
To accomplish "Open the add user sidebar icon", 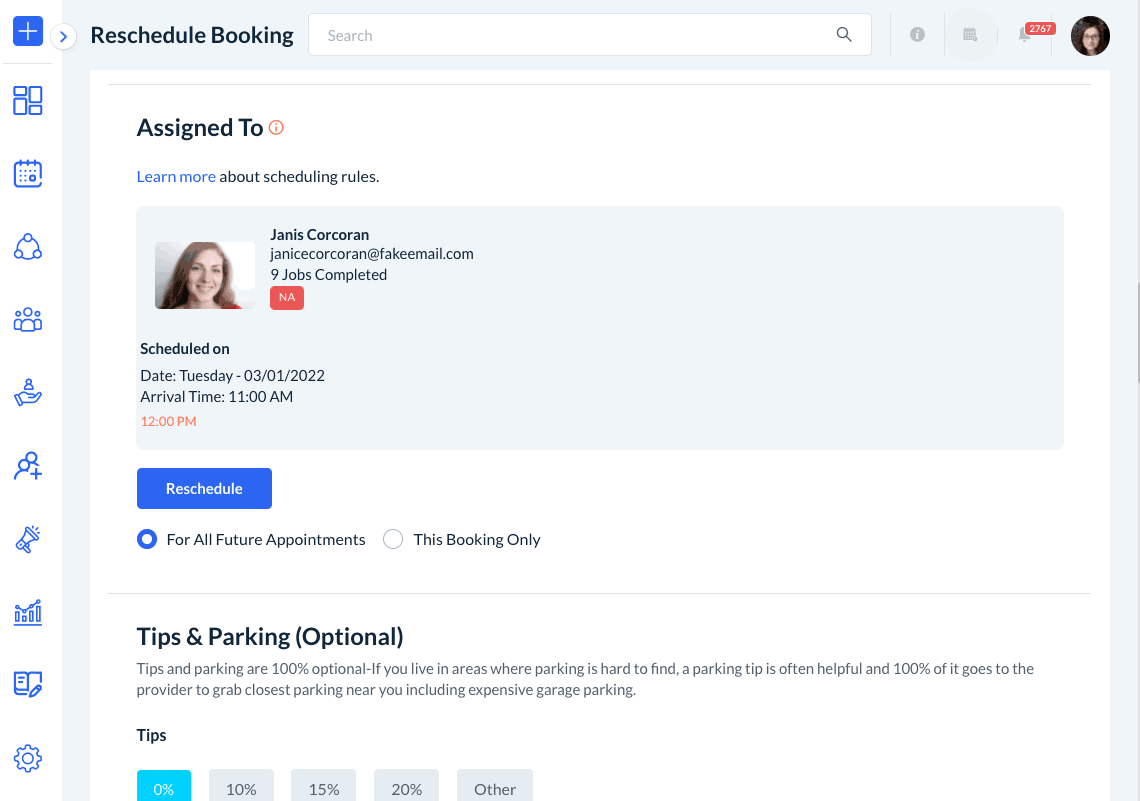I will (x=28, y=466).
